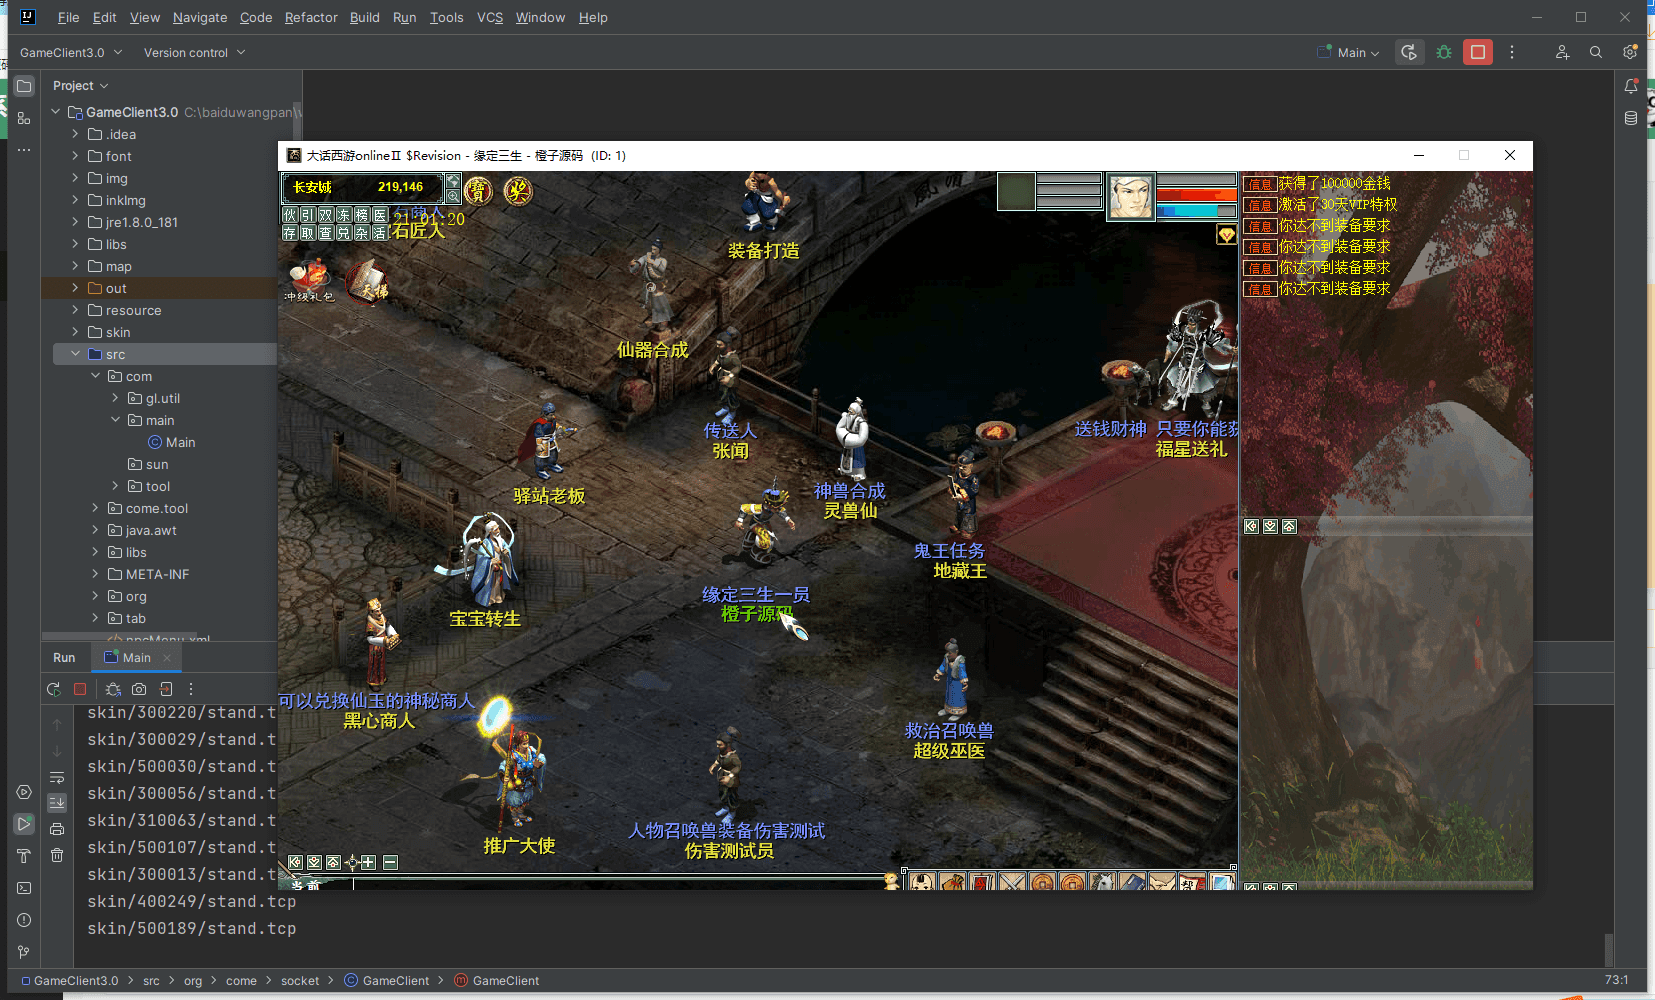1655x1000 pixels.
Task: Open the Build hammer tool window
Action: coord(24,856)
